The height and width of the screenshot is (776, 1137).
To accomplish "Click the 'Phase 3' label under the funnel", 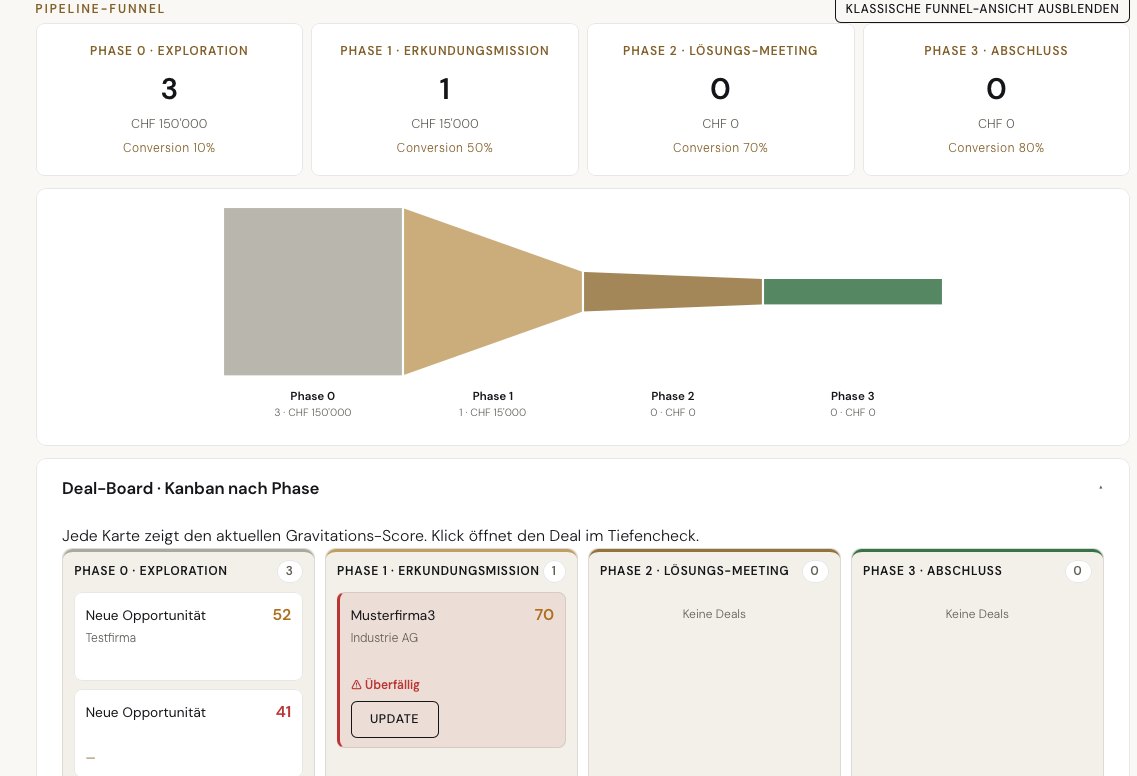I will [853, 396].
